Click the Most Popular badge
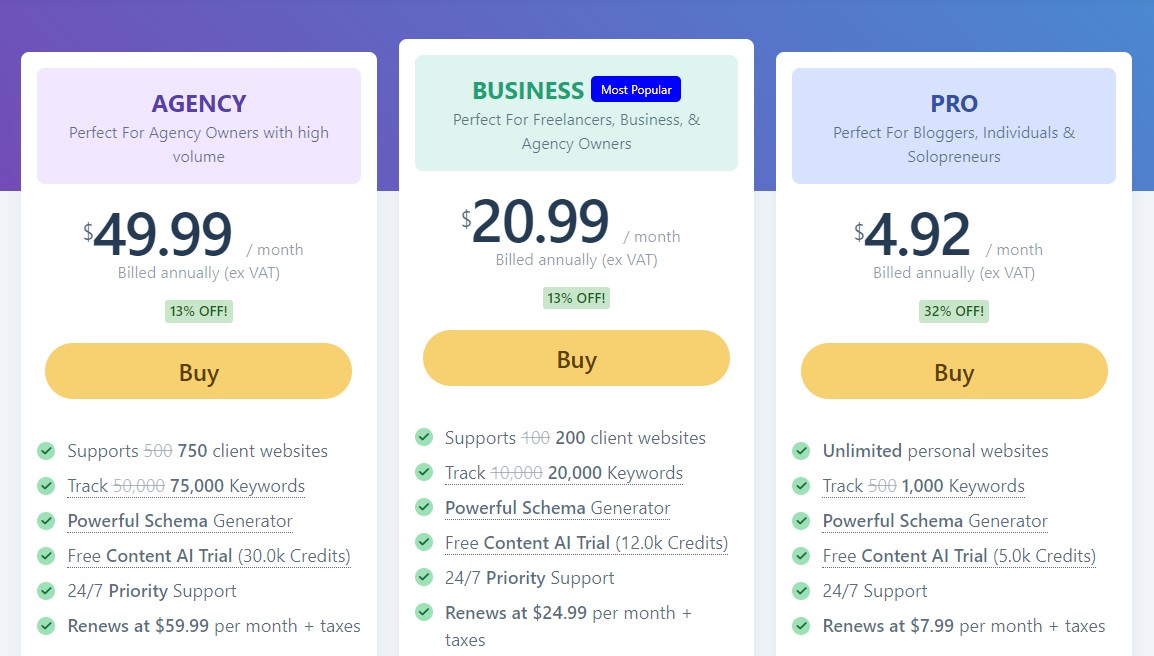Image resolution: width=1154 pixels, height=656 pixels. [636, 89]
